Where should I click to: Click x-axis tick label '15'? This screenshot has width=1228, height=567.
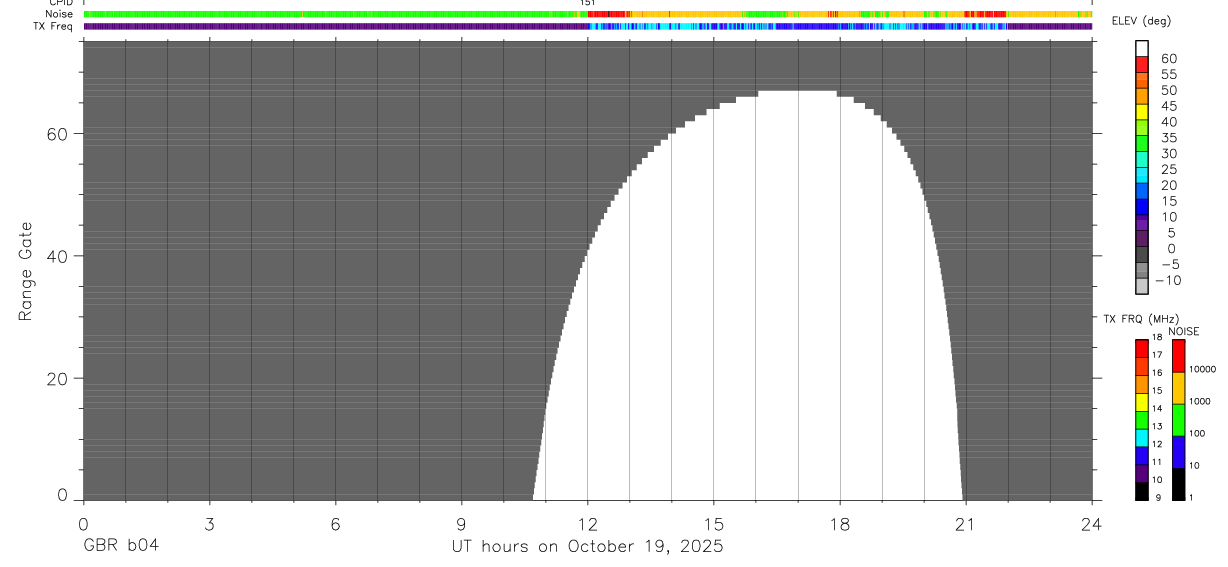tap(713, 523)
